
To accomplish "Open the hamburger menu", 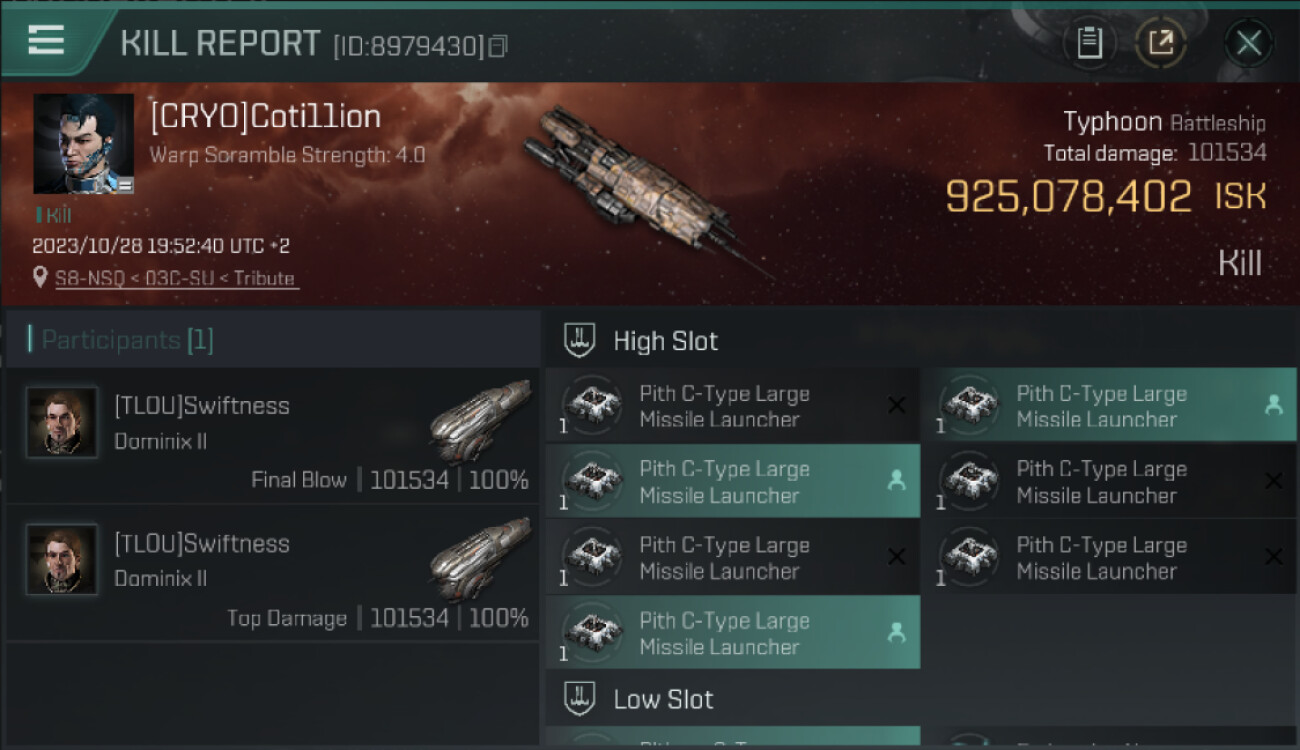I will (46, 40).
